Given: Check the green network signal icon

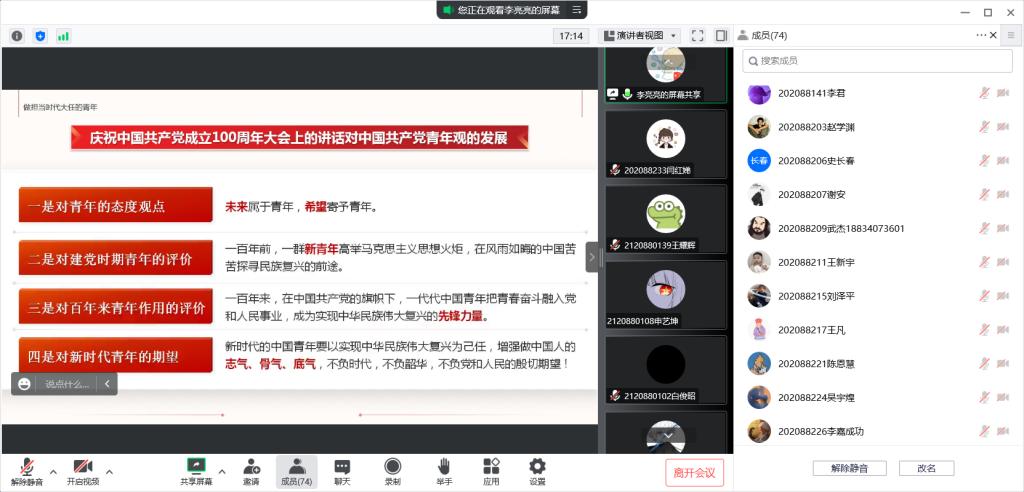Looking at the screenshot, I should coord(63,36).
